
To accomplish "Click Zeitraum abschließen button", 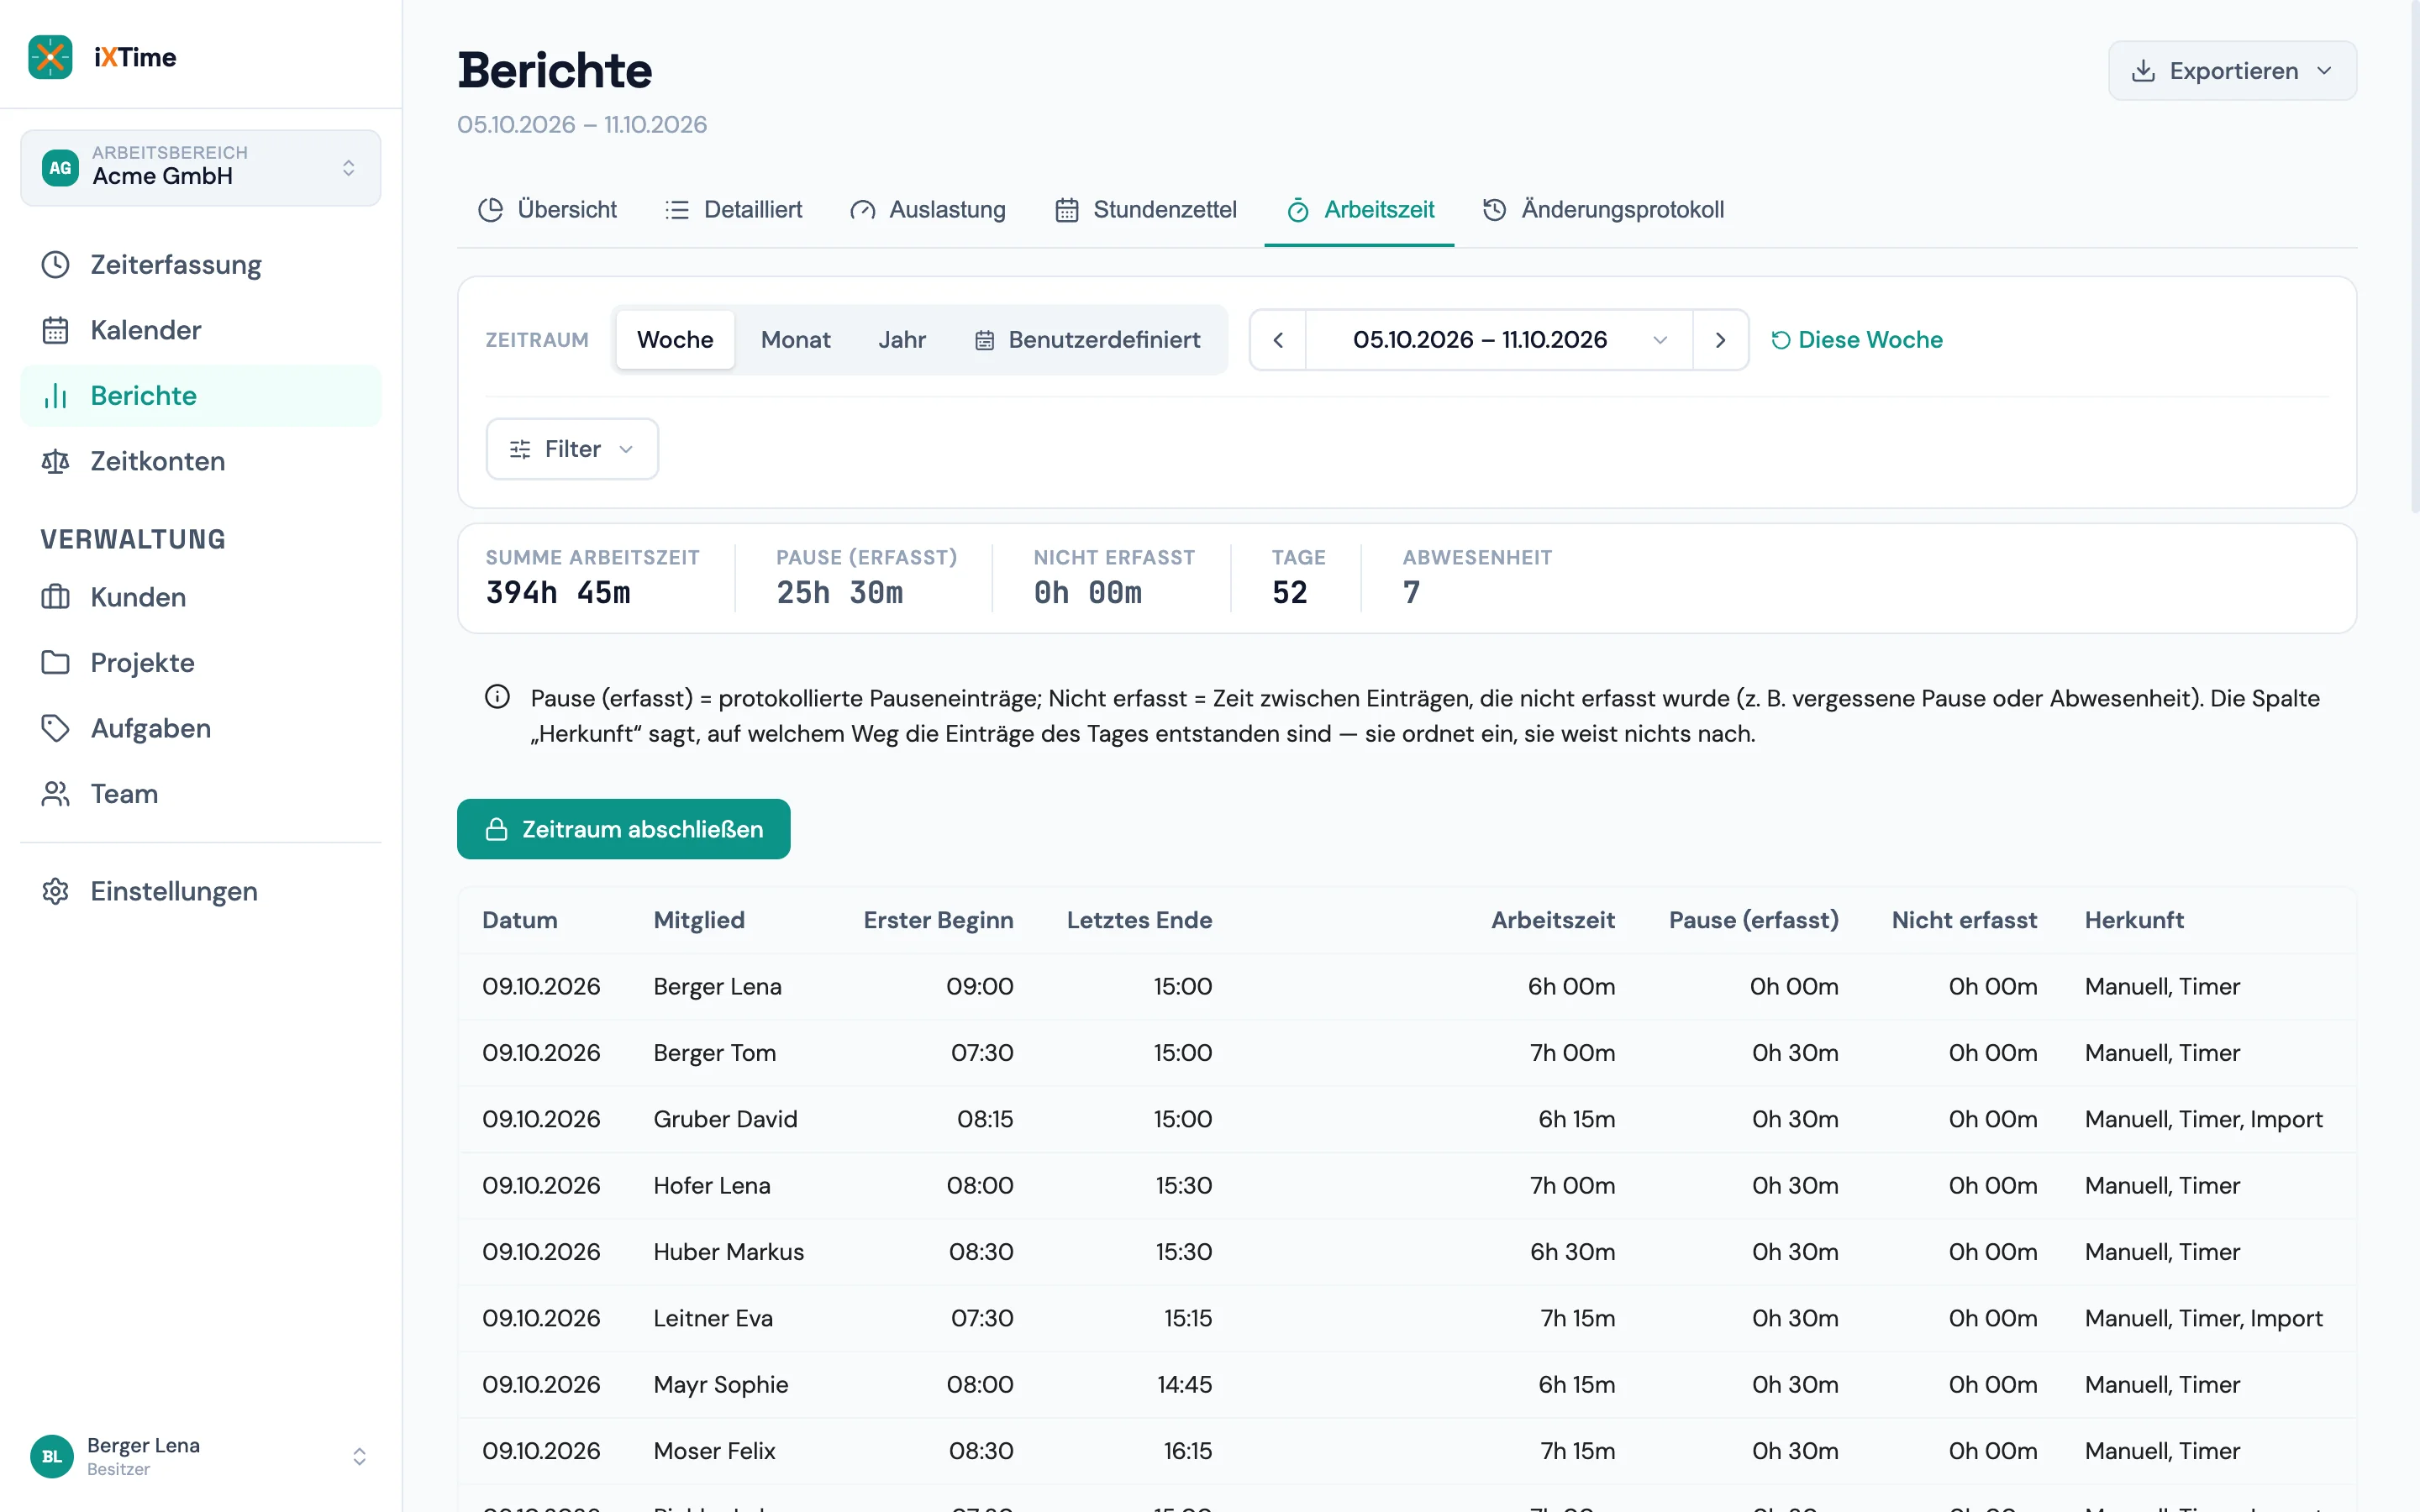I will click(623, 829).
